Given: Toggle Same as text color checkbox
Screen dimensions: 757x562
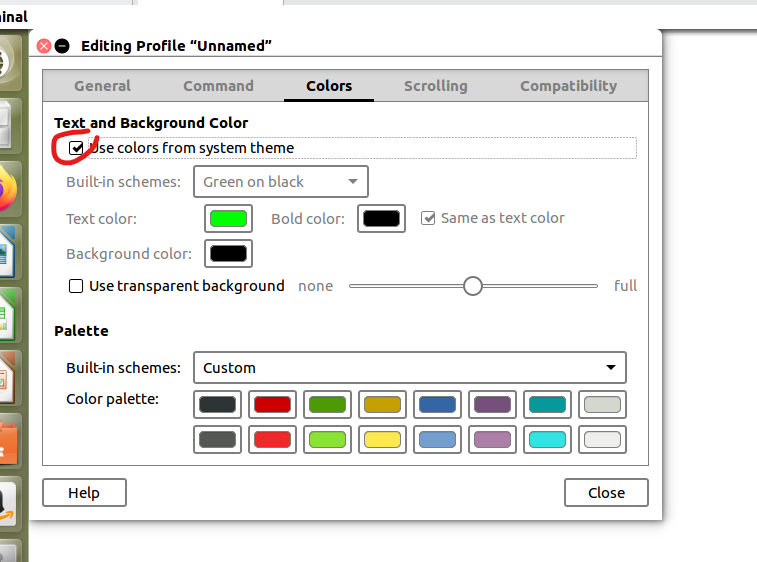Looking at the screenshot, I should (428, 218).
